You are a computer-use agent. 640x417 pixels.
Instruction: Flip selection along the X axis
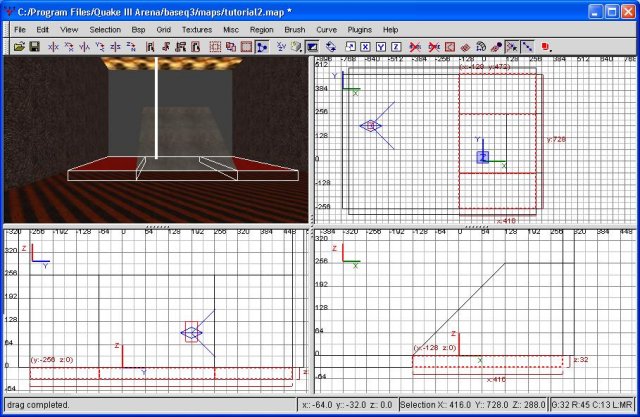(x=53, y=47)
